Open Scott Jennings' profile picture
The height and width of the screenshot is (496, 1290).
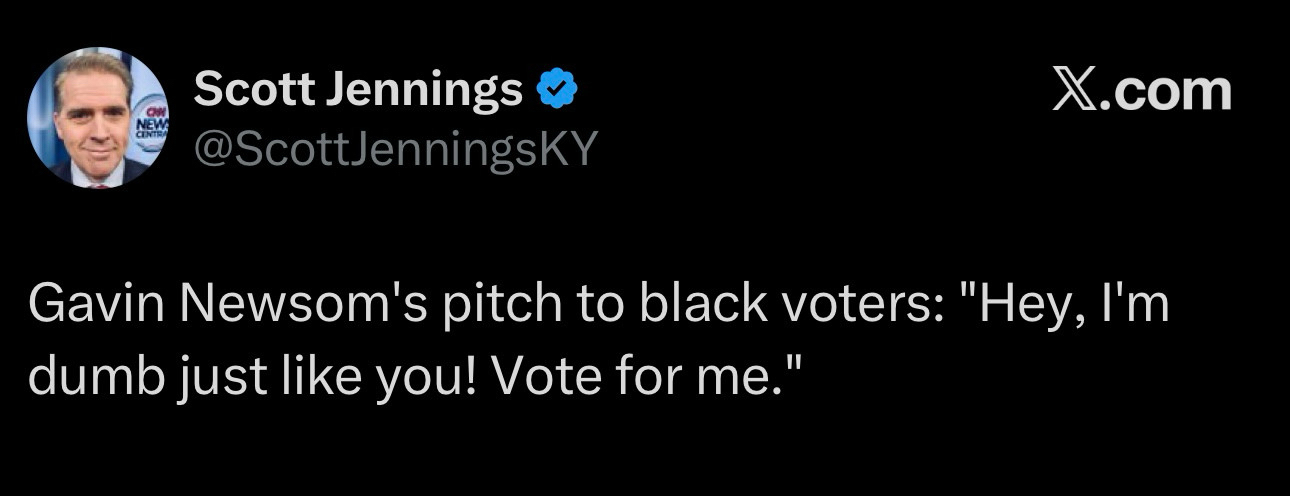pos(98,117)
